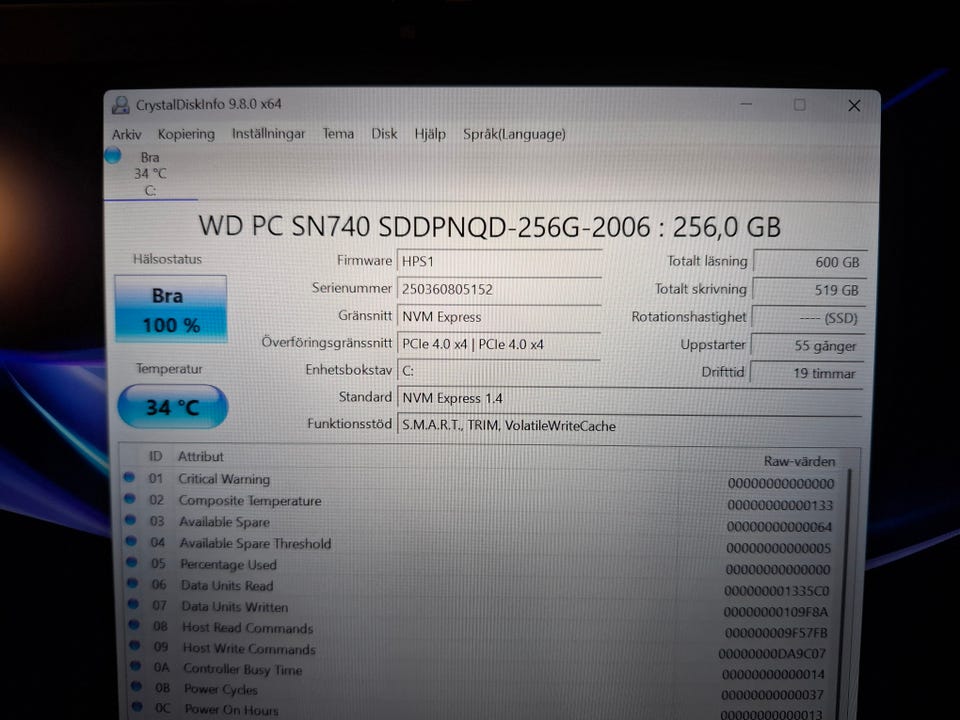This screenshot has width=960, height=720.
Task: Click the status dot for Data Units Read
Action: coord(133,583)
